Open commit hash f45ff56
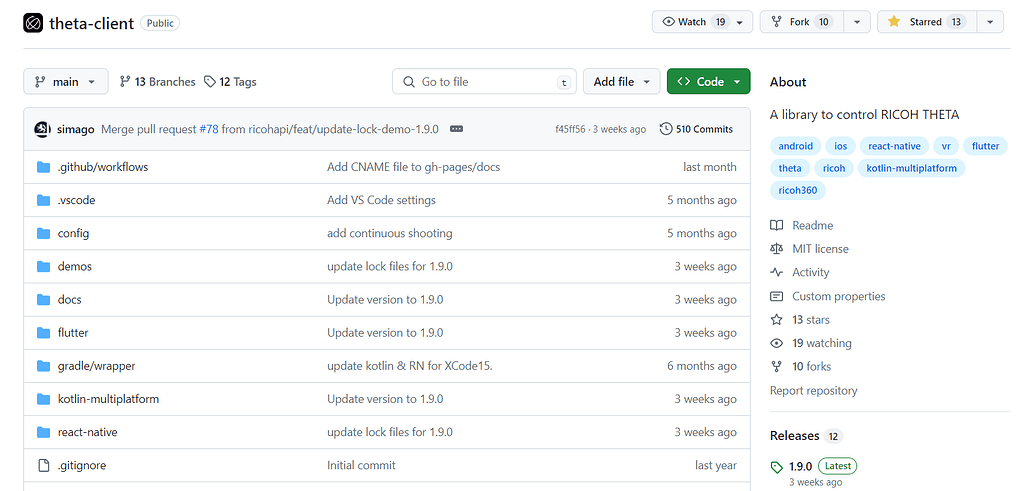Image resolution: width=1024 pixels, height=491 pixels. click(x=570, y=129)
